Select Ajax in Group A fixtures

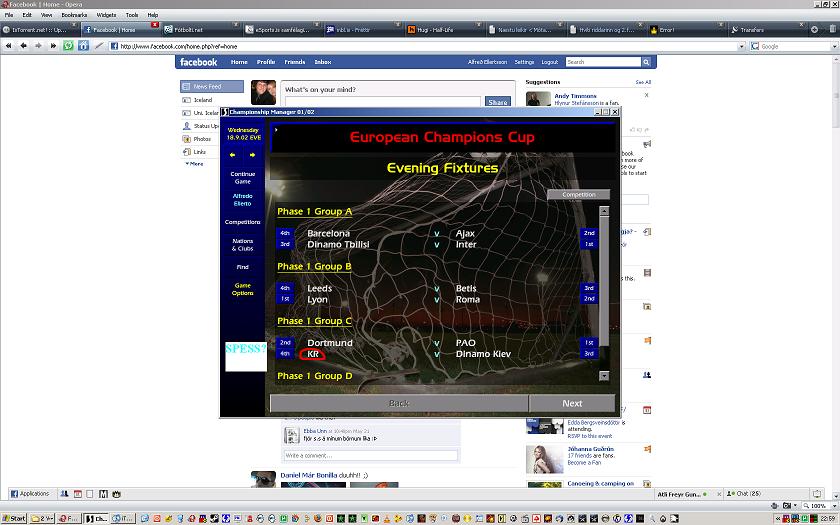465,234
